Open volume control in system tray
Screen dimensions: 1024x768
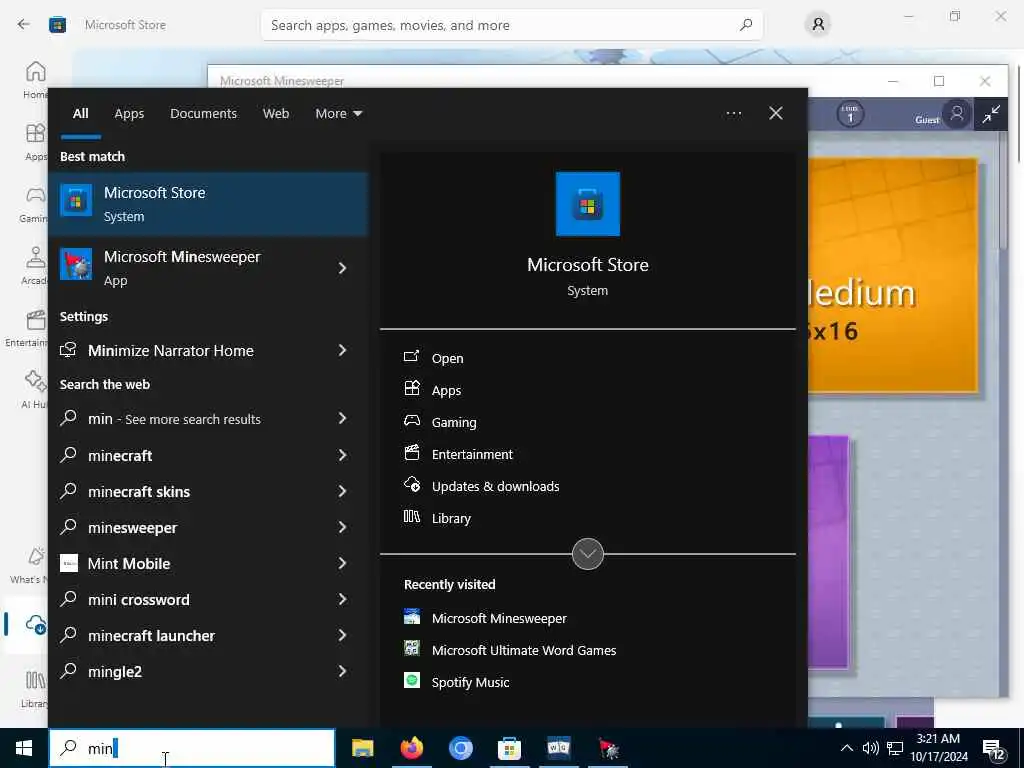click(871, 748)
